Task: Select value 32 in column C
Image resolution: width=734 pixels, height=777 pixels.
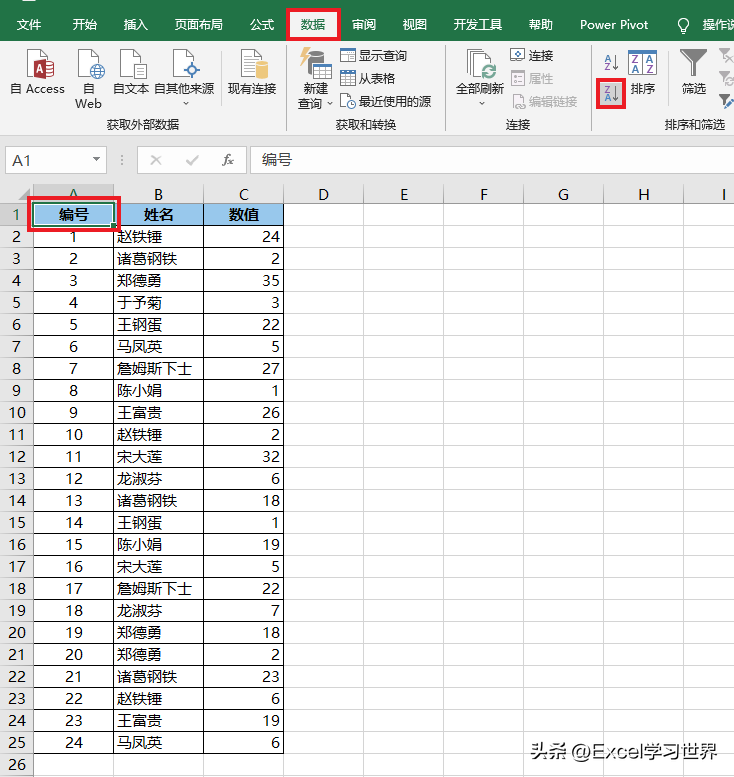Action: (243, 456)
